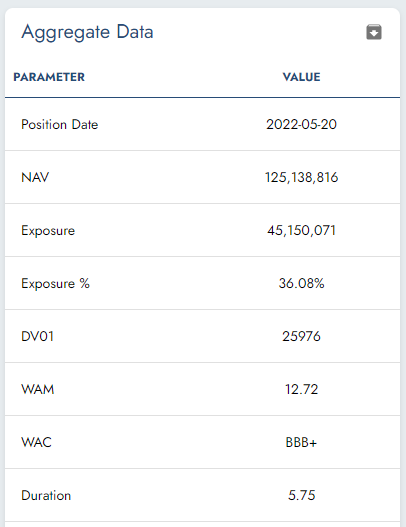Click the NAV value 125,138,816
Image resolution: width=406 pixels, height=527 pixels.
tap(301, 177)
